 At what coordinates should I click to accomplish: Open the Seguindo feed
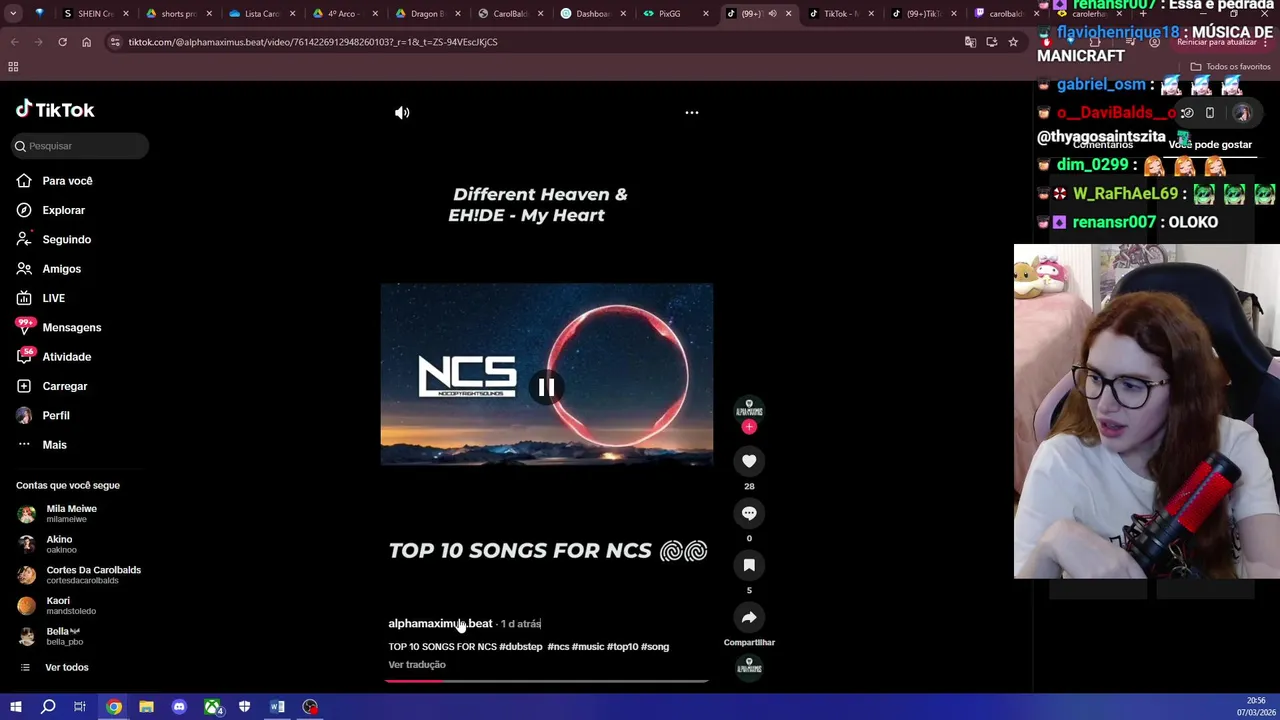66,240
